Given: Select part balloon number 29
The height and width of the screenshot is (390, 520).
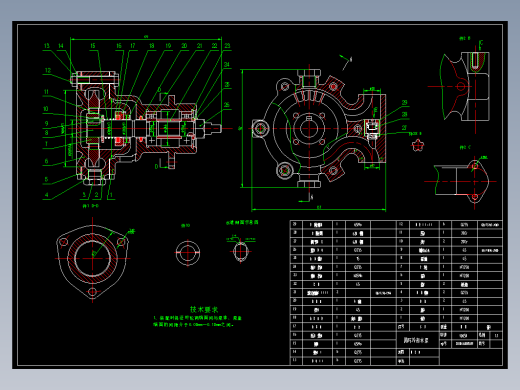Looking at the screenshot, I should [404, 103].
